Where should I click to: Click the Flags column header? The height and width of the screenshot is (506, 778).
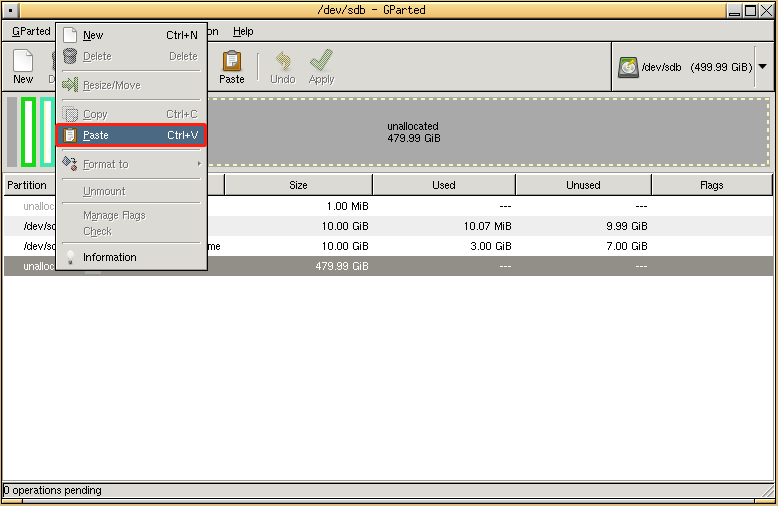click(711, 185)
